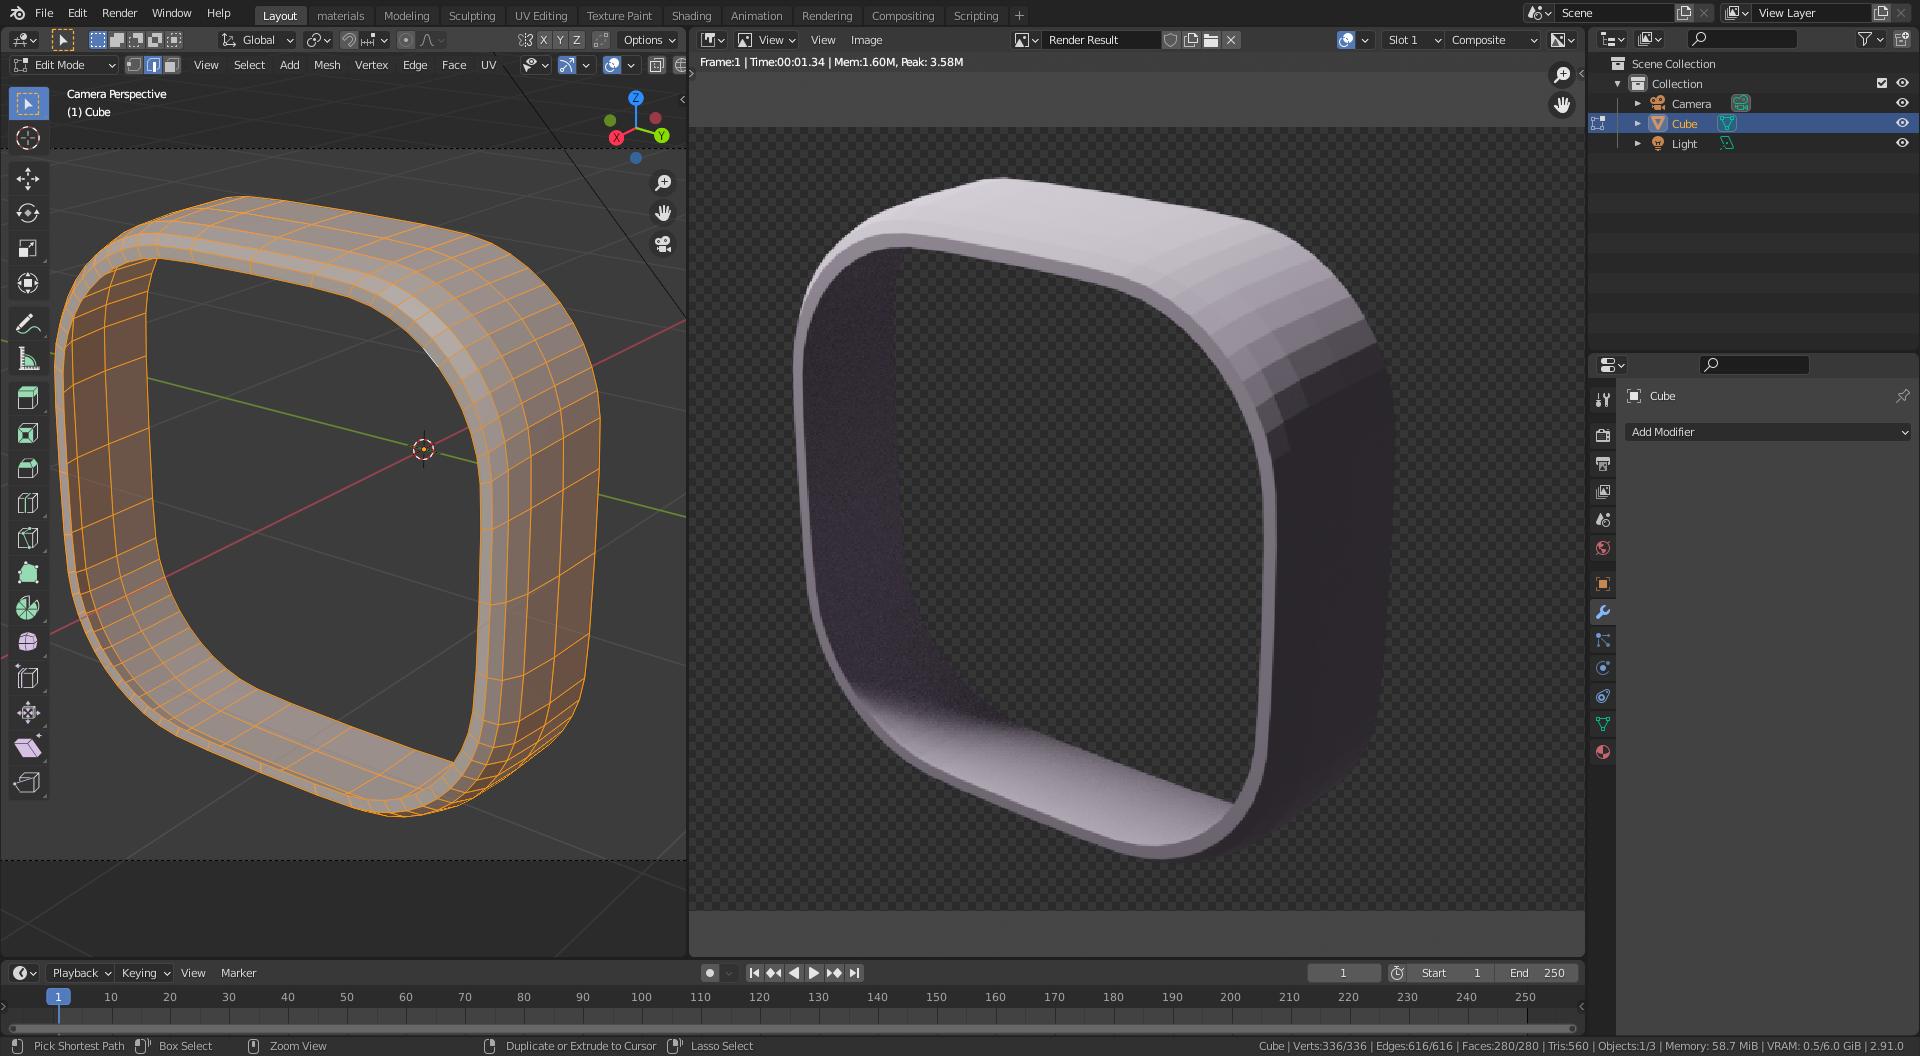Toggle auto keying record button
Screen dimensions: 1920x1056
(709, 973)
